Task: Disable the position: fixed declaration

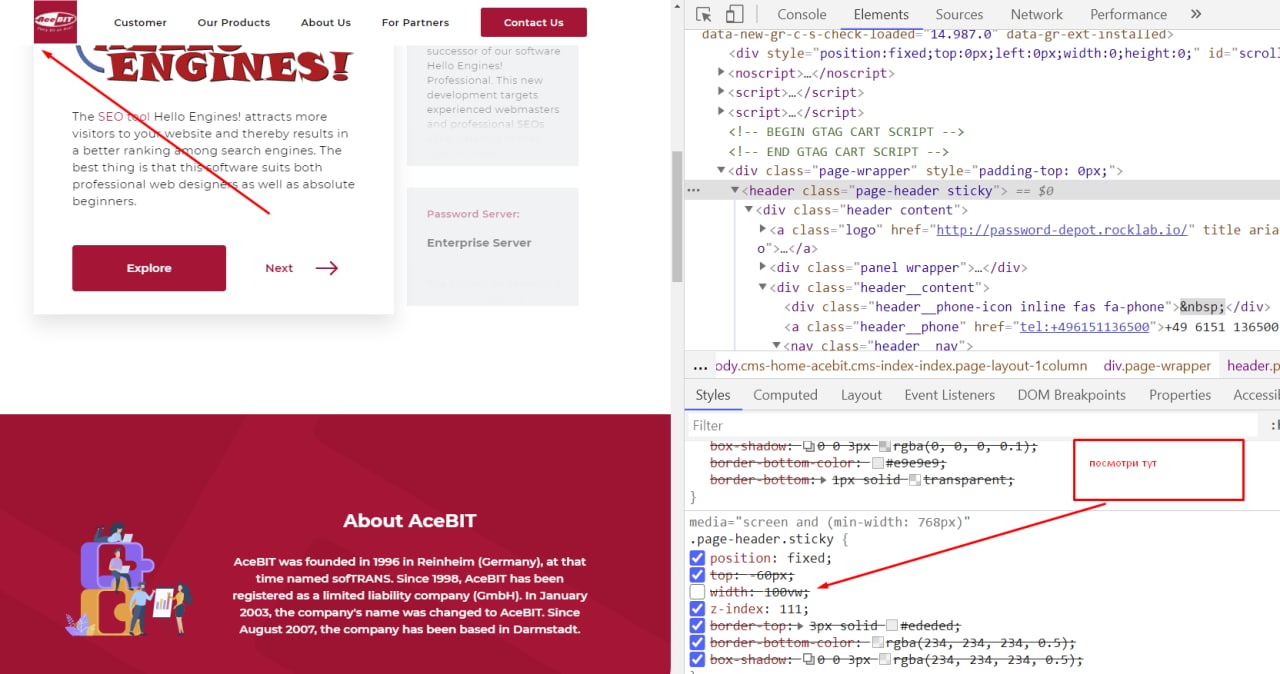Action: pyautogui.click(x=697, y=558)
